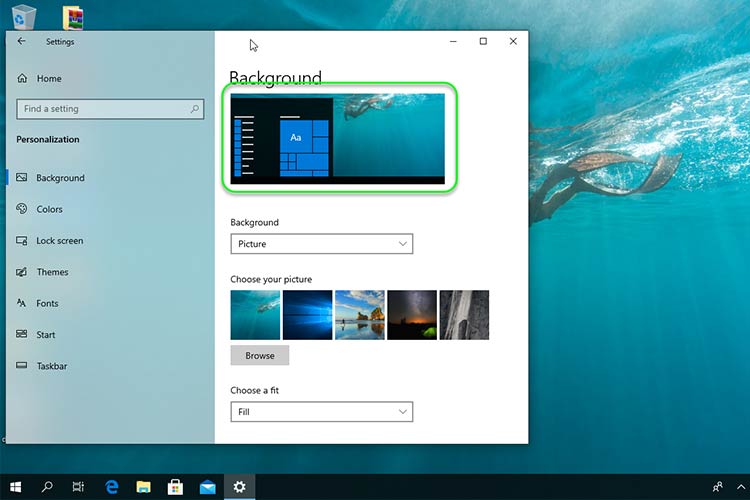The image size is (750, 500).
Task: Expand the Background type dropdown showing Picture
Action: [321, 244]
